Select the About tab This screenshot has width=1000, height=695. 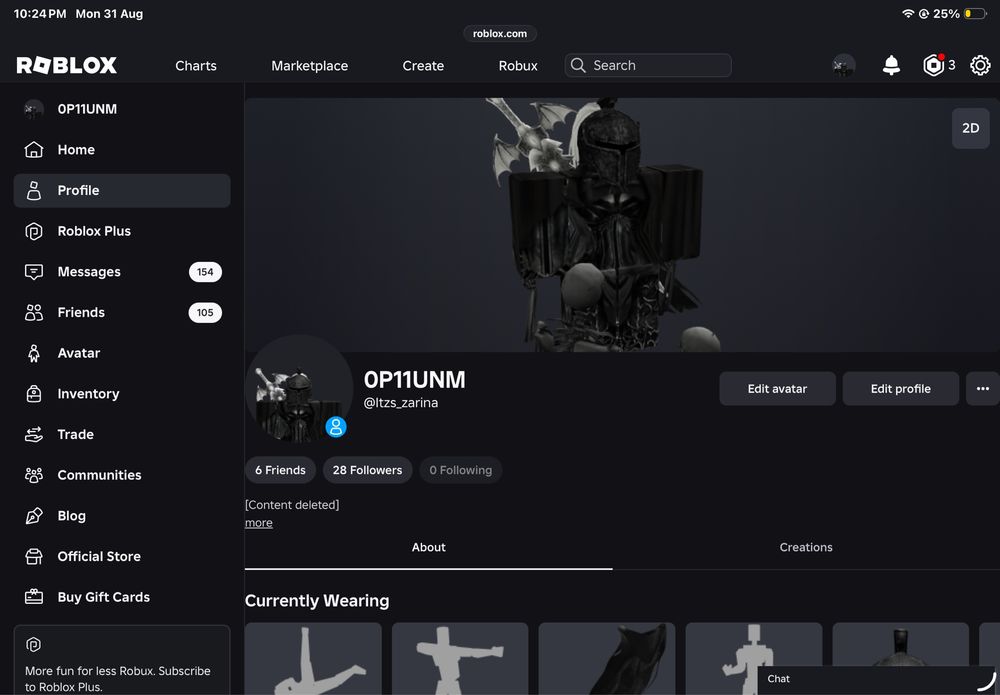tap(429, 548)
